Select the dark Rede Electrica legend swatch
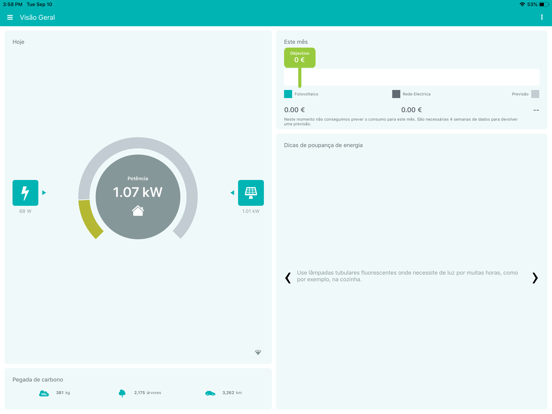Viewport: 552px width, 414px height. (x=396, y=94)
